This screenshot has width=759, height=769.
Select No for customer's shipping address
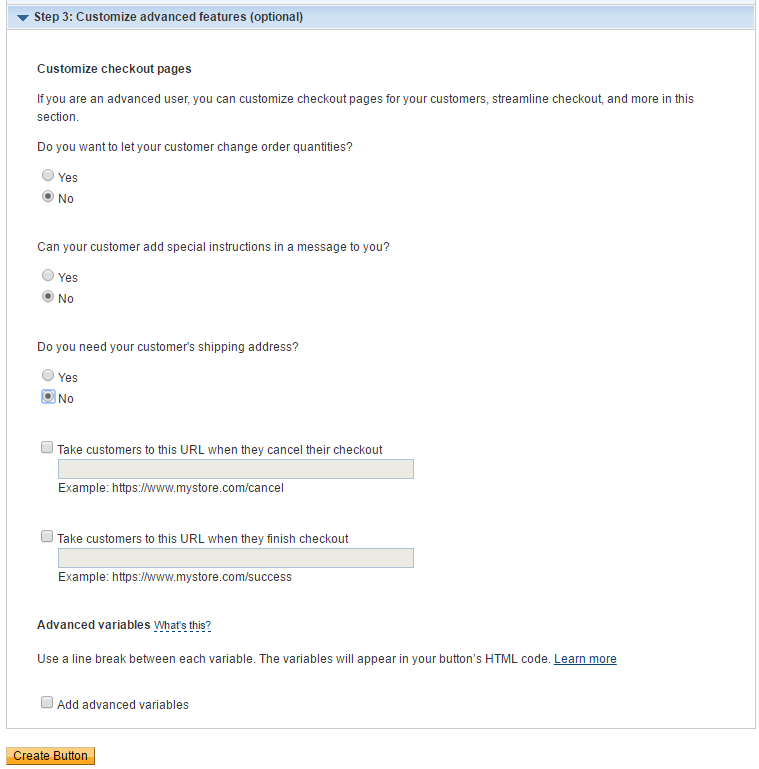[x=48, y=397]
